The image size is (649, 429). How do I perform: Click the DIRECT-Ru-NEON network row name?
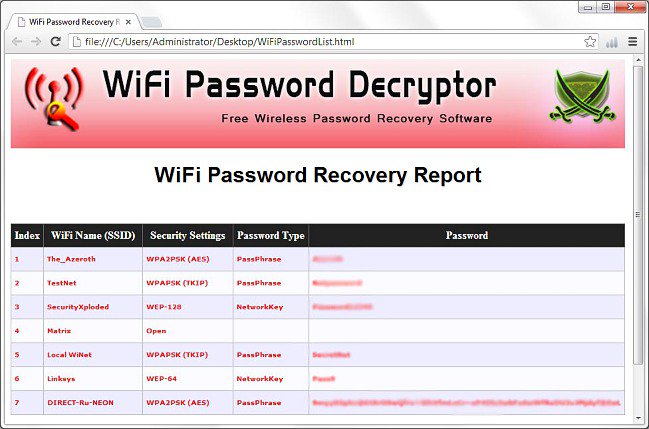79,403
